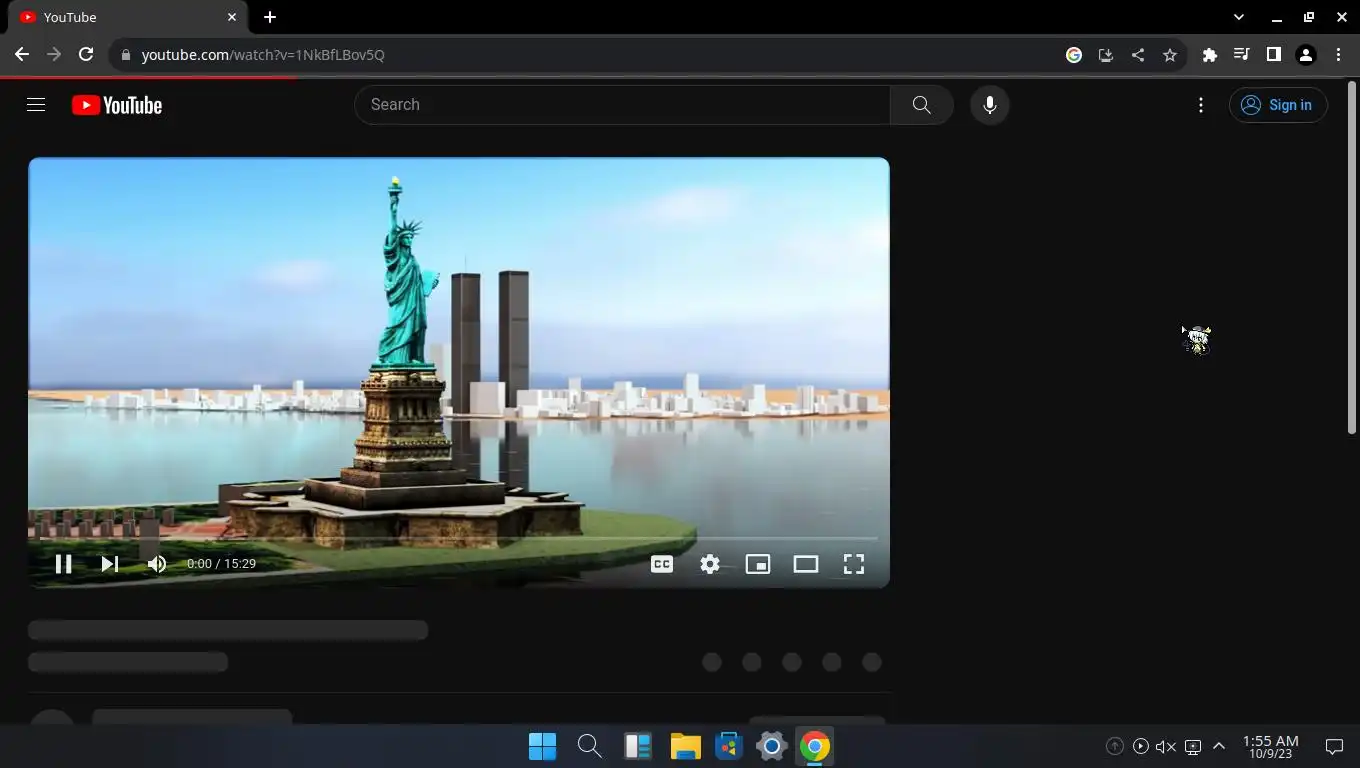Close the YouTube tab
The height and width of the screenshot is (768, 1360).
click(232, 17)
